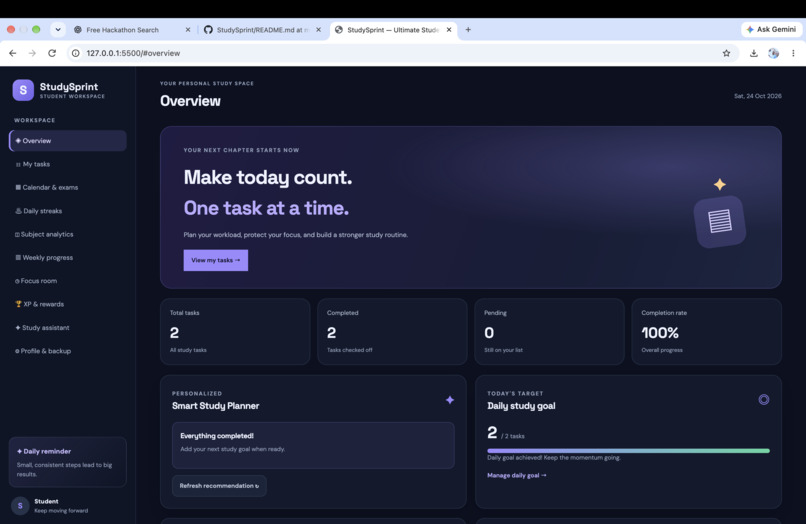
Task: Reload the page with refresh icon
Action: 52,53
